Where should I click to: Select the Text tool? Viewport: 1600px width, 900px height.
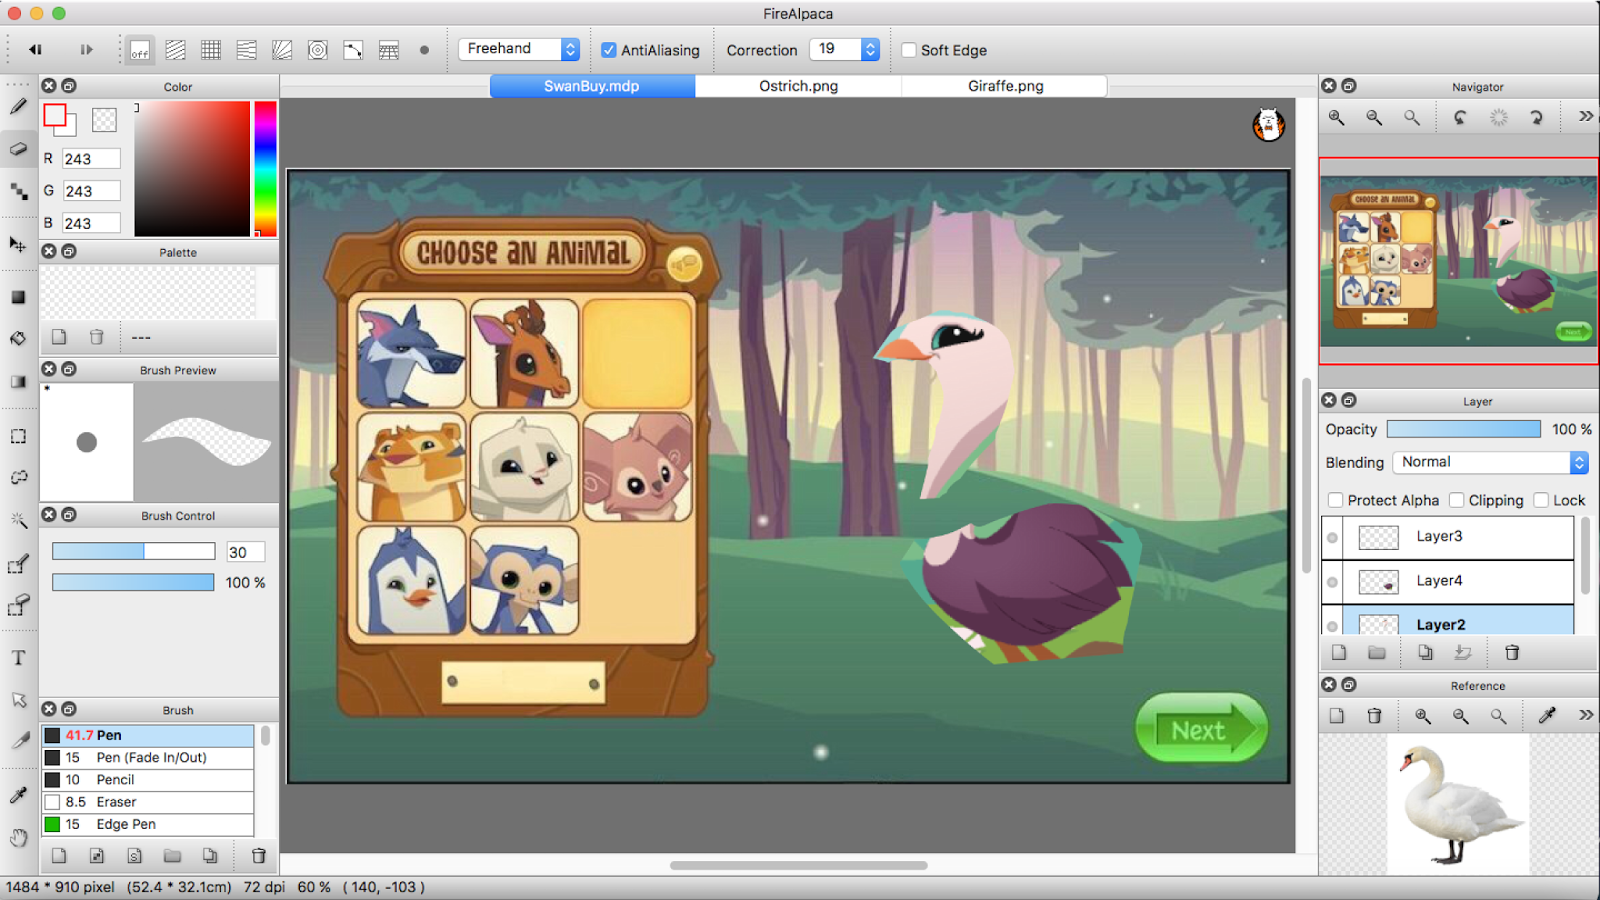coord(18,658)
